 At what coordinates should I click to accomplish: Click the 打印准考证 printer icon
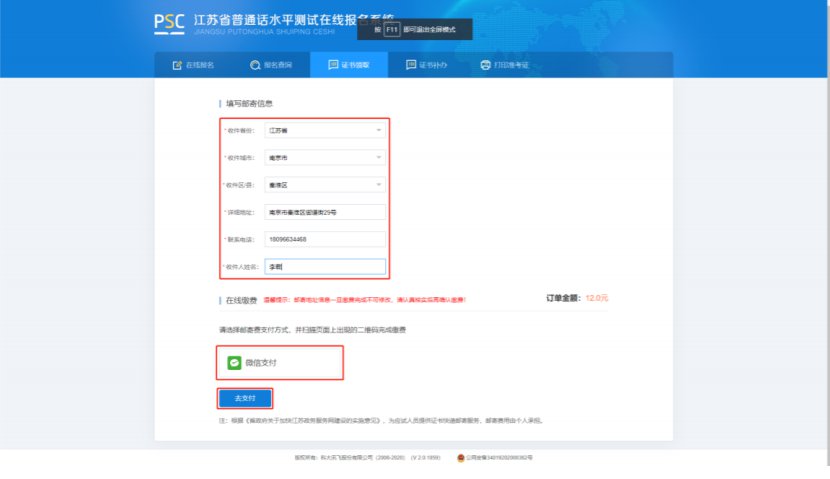tap(486, 65)
